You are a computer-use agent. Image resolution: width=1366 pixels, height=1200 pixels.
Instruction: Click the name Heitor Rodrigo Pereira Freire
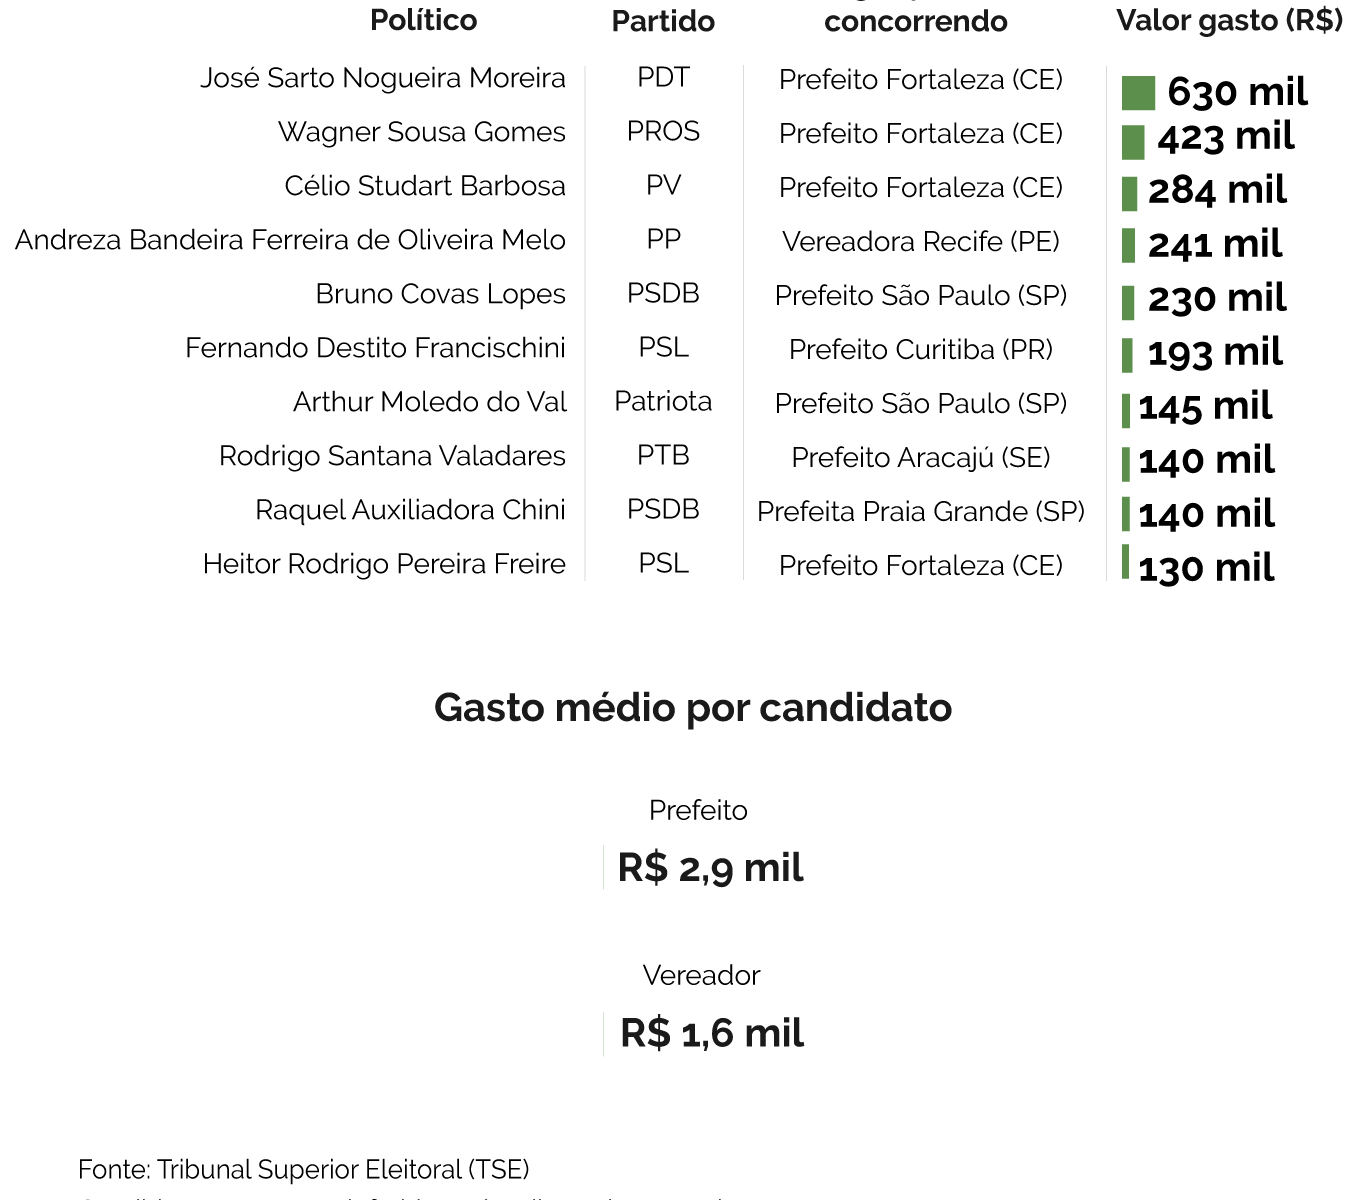click(384, 564)
